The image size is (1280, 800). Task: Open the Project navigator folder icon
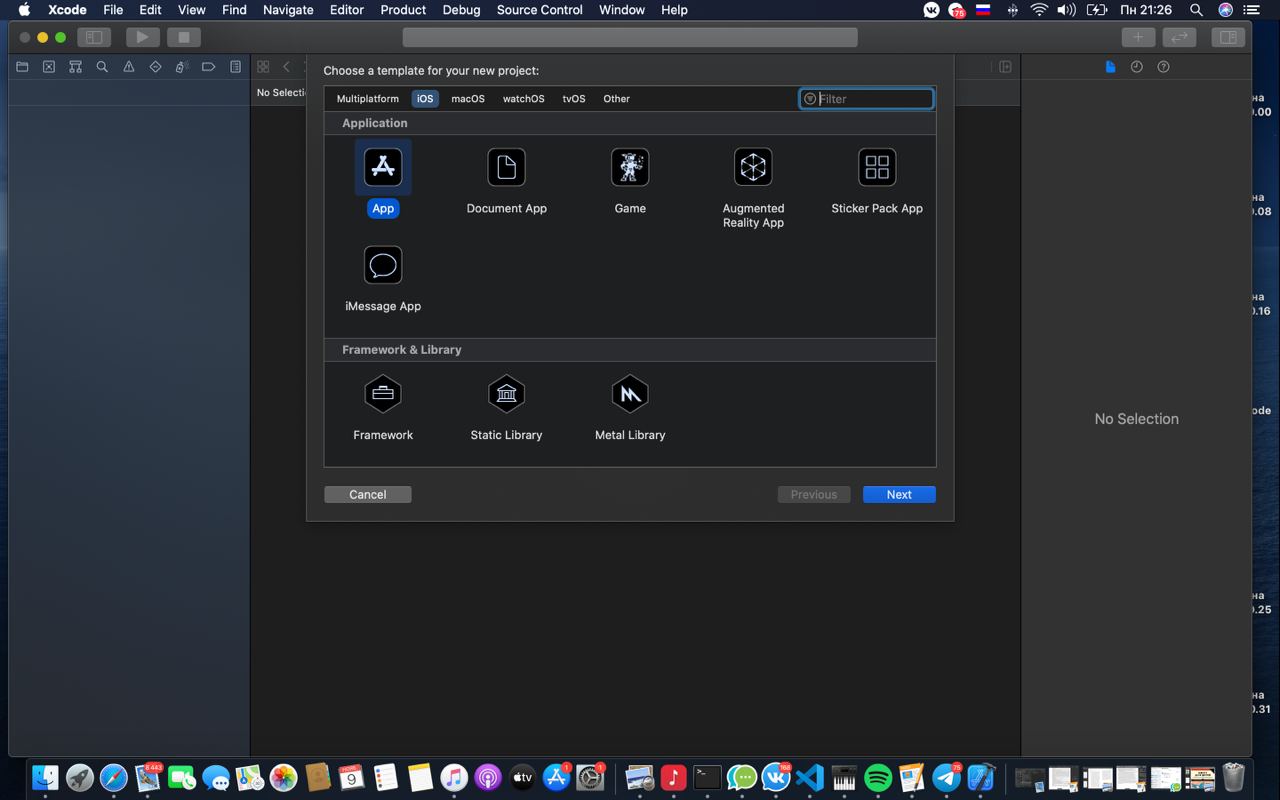coord(22,67)
